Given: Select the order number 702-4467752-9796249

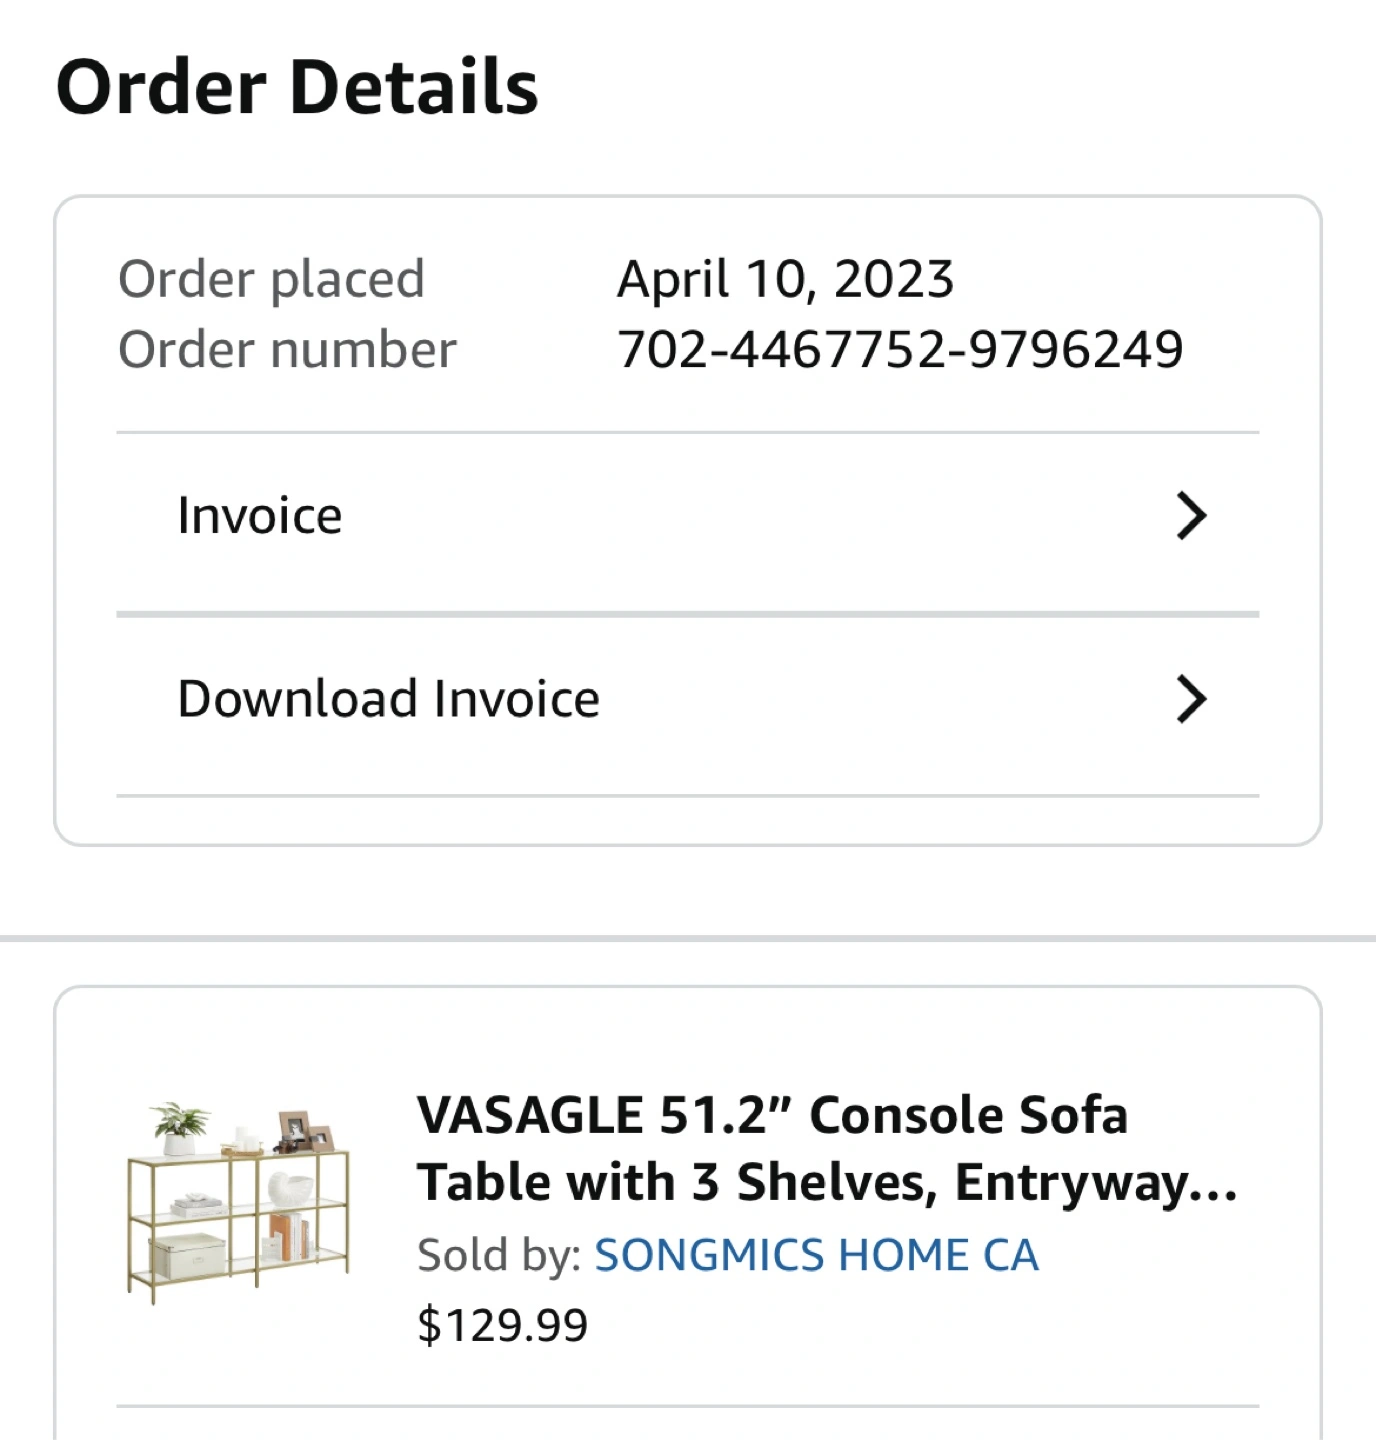Looking at the screenshot, I should pos(900,350).
